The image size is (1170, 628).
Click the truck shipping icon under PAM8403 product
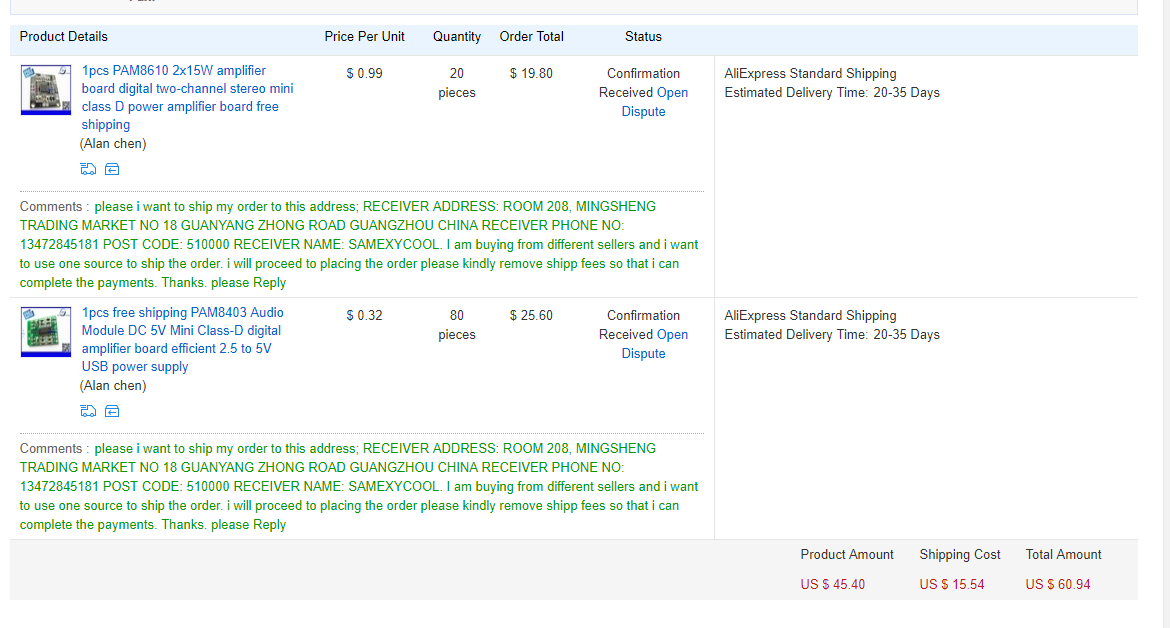point(88,411)
